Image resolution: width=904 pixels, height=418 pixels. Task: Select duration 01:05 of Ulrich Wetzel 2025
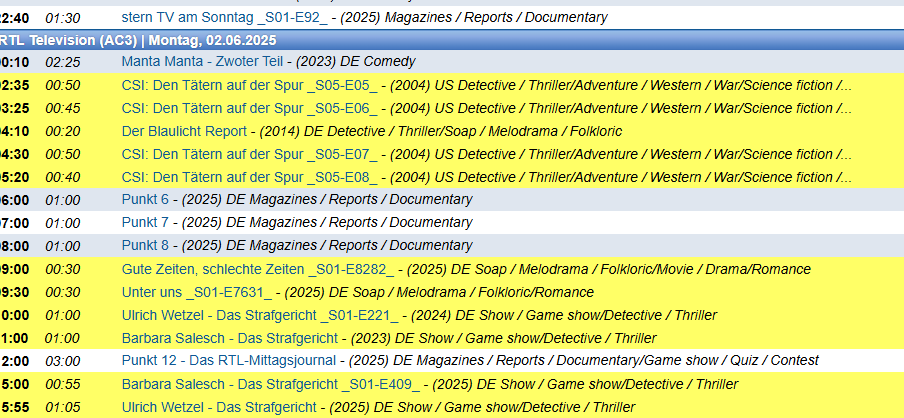point(63,408)
